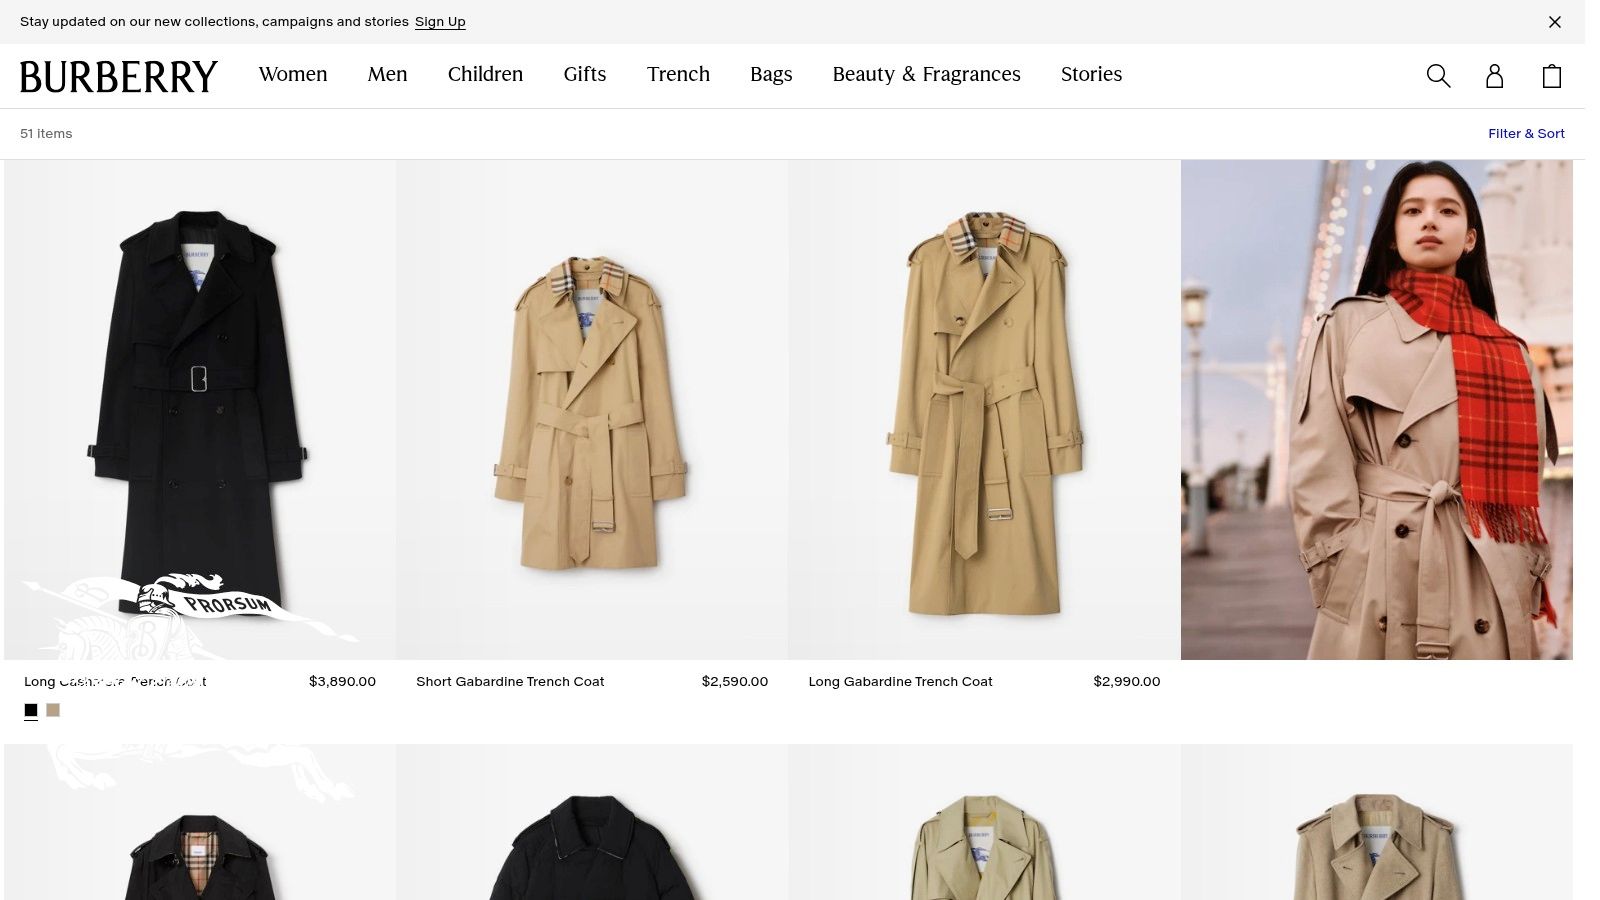View the black Long Cashmere Trench Coat image
The height and width of the screenshot is (900, 1600).
(200, 410)
